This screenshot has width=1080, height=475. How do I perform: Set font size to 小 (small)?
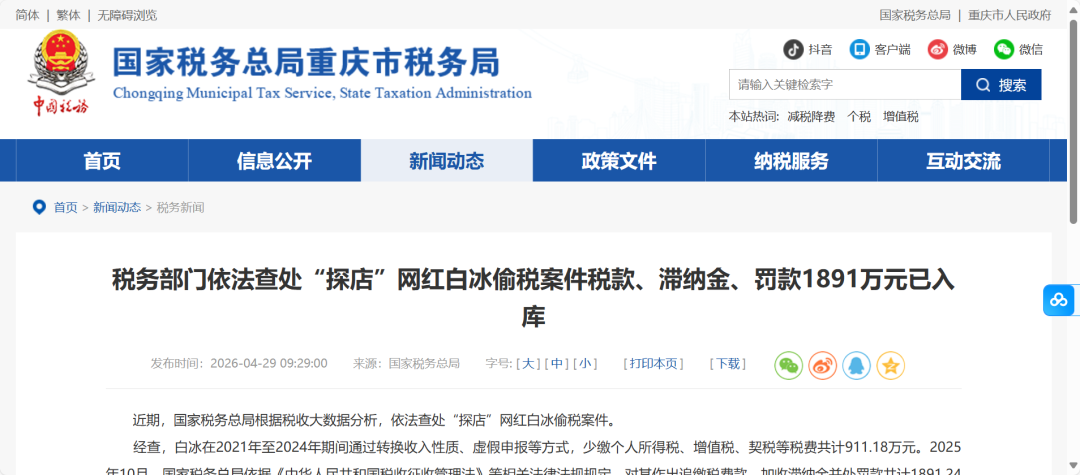pos(585,363)
